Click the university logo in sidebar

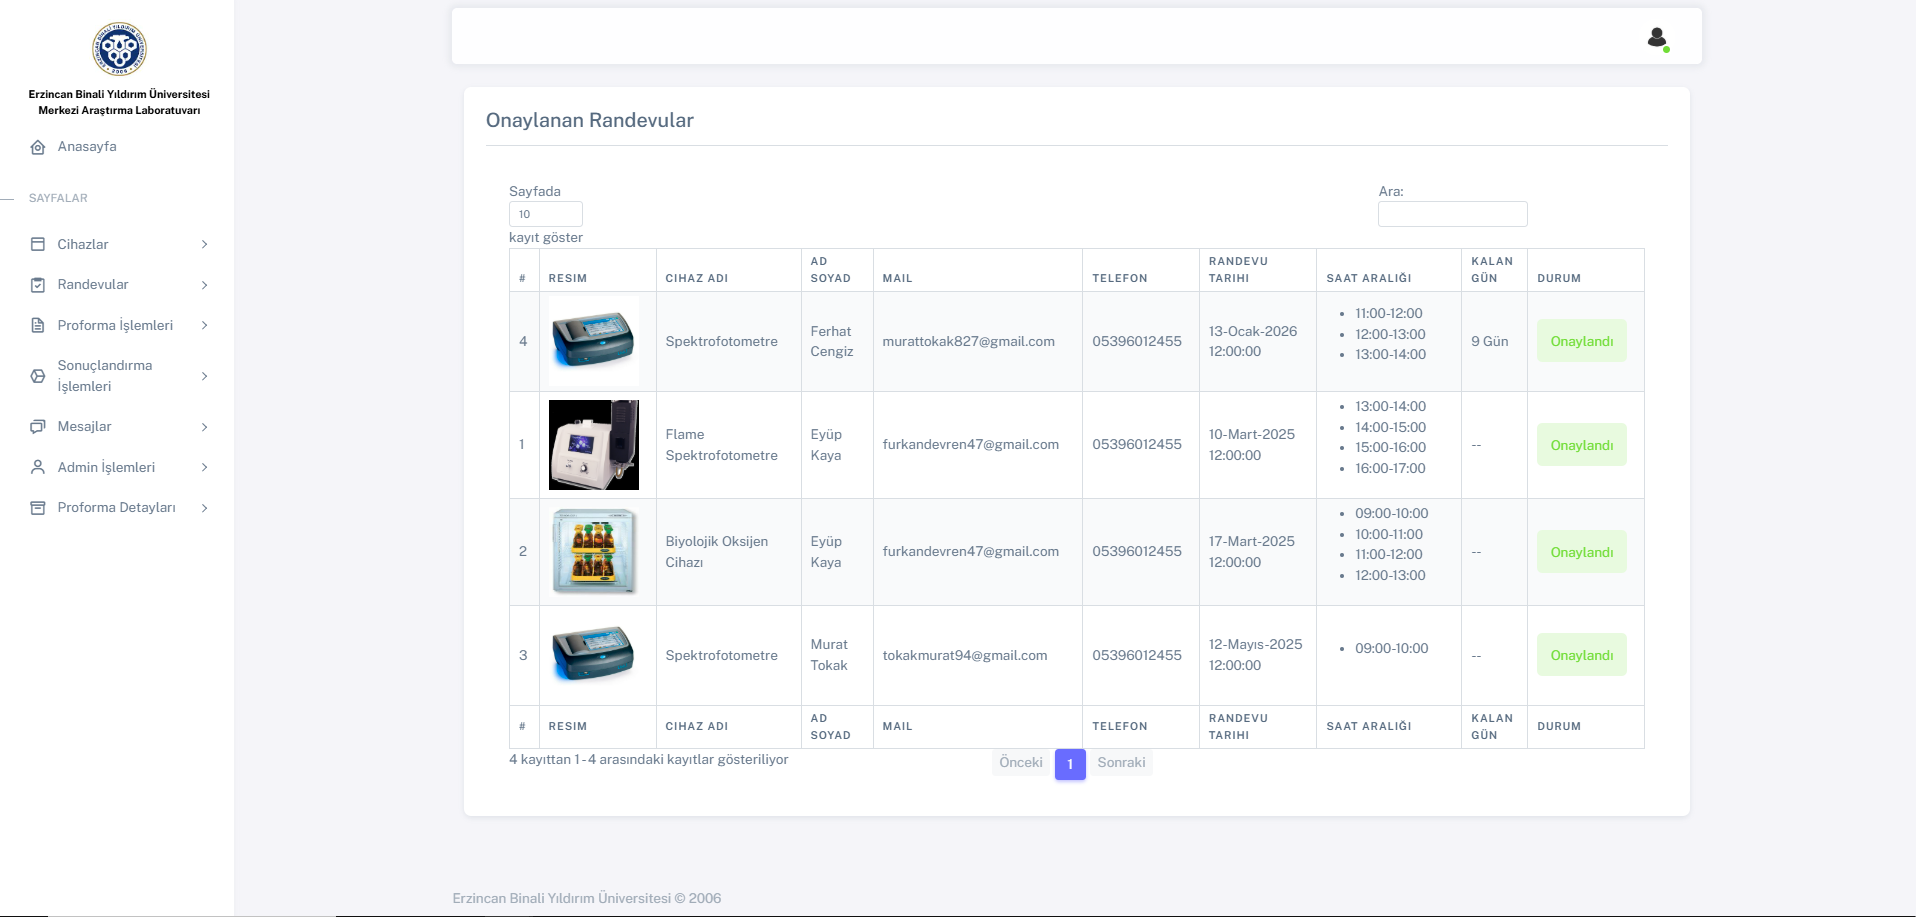(x=119, y=49)
